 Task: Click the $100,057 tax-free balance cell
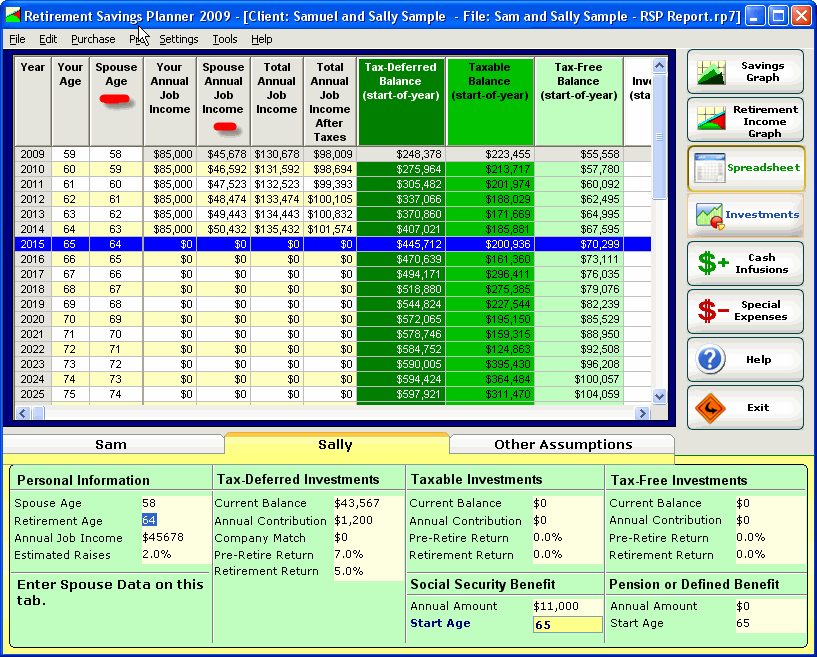(579, 379)
